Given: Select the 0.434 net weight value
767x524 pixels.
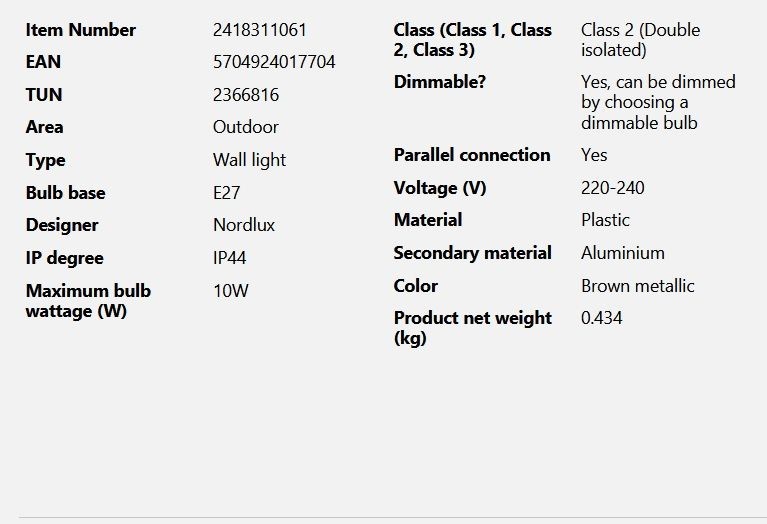Looking at the screenshot, I should click(x=602, y=318).
